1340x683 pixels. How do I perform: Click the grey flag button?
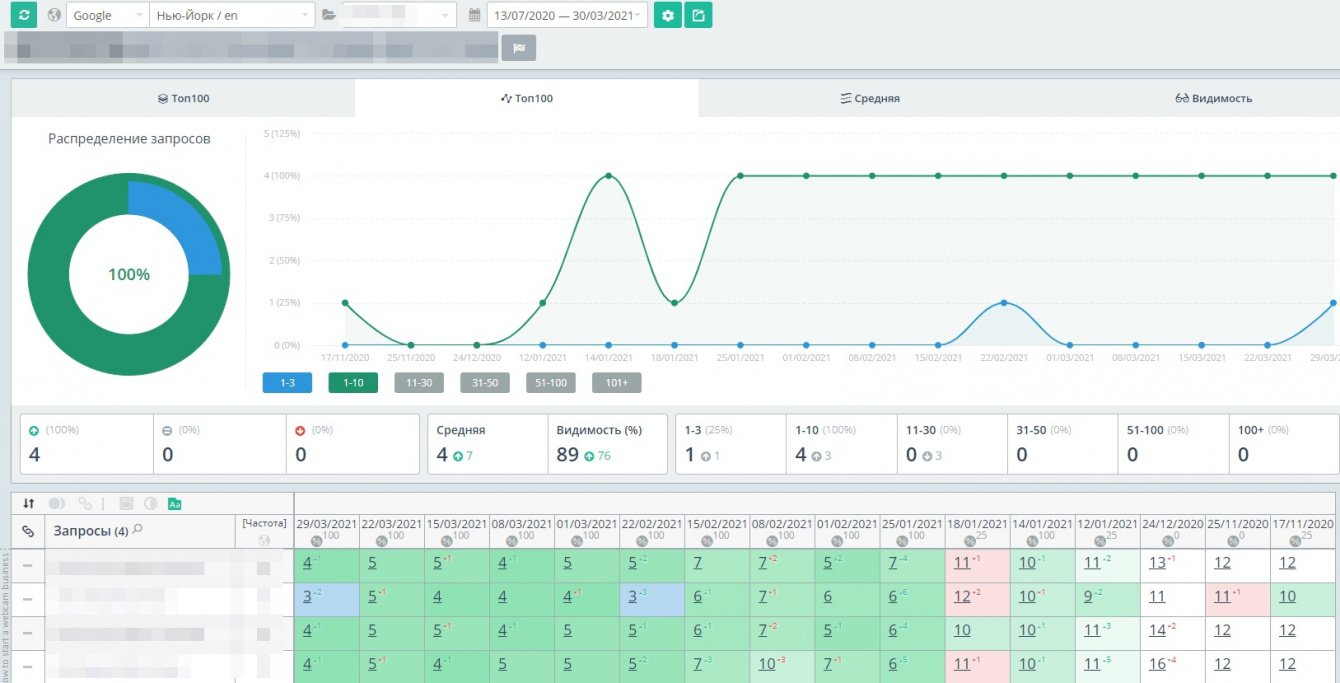pyautogui.click(x=519, y=47)
